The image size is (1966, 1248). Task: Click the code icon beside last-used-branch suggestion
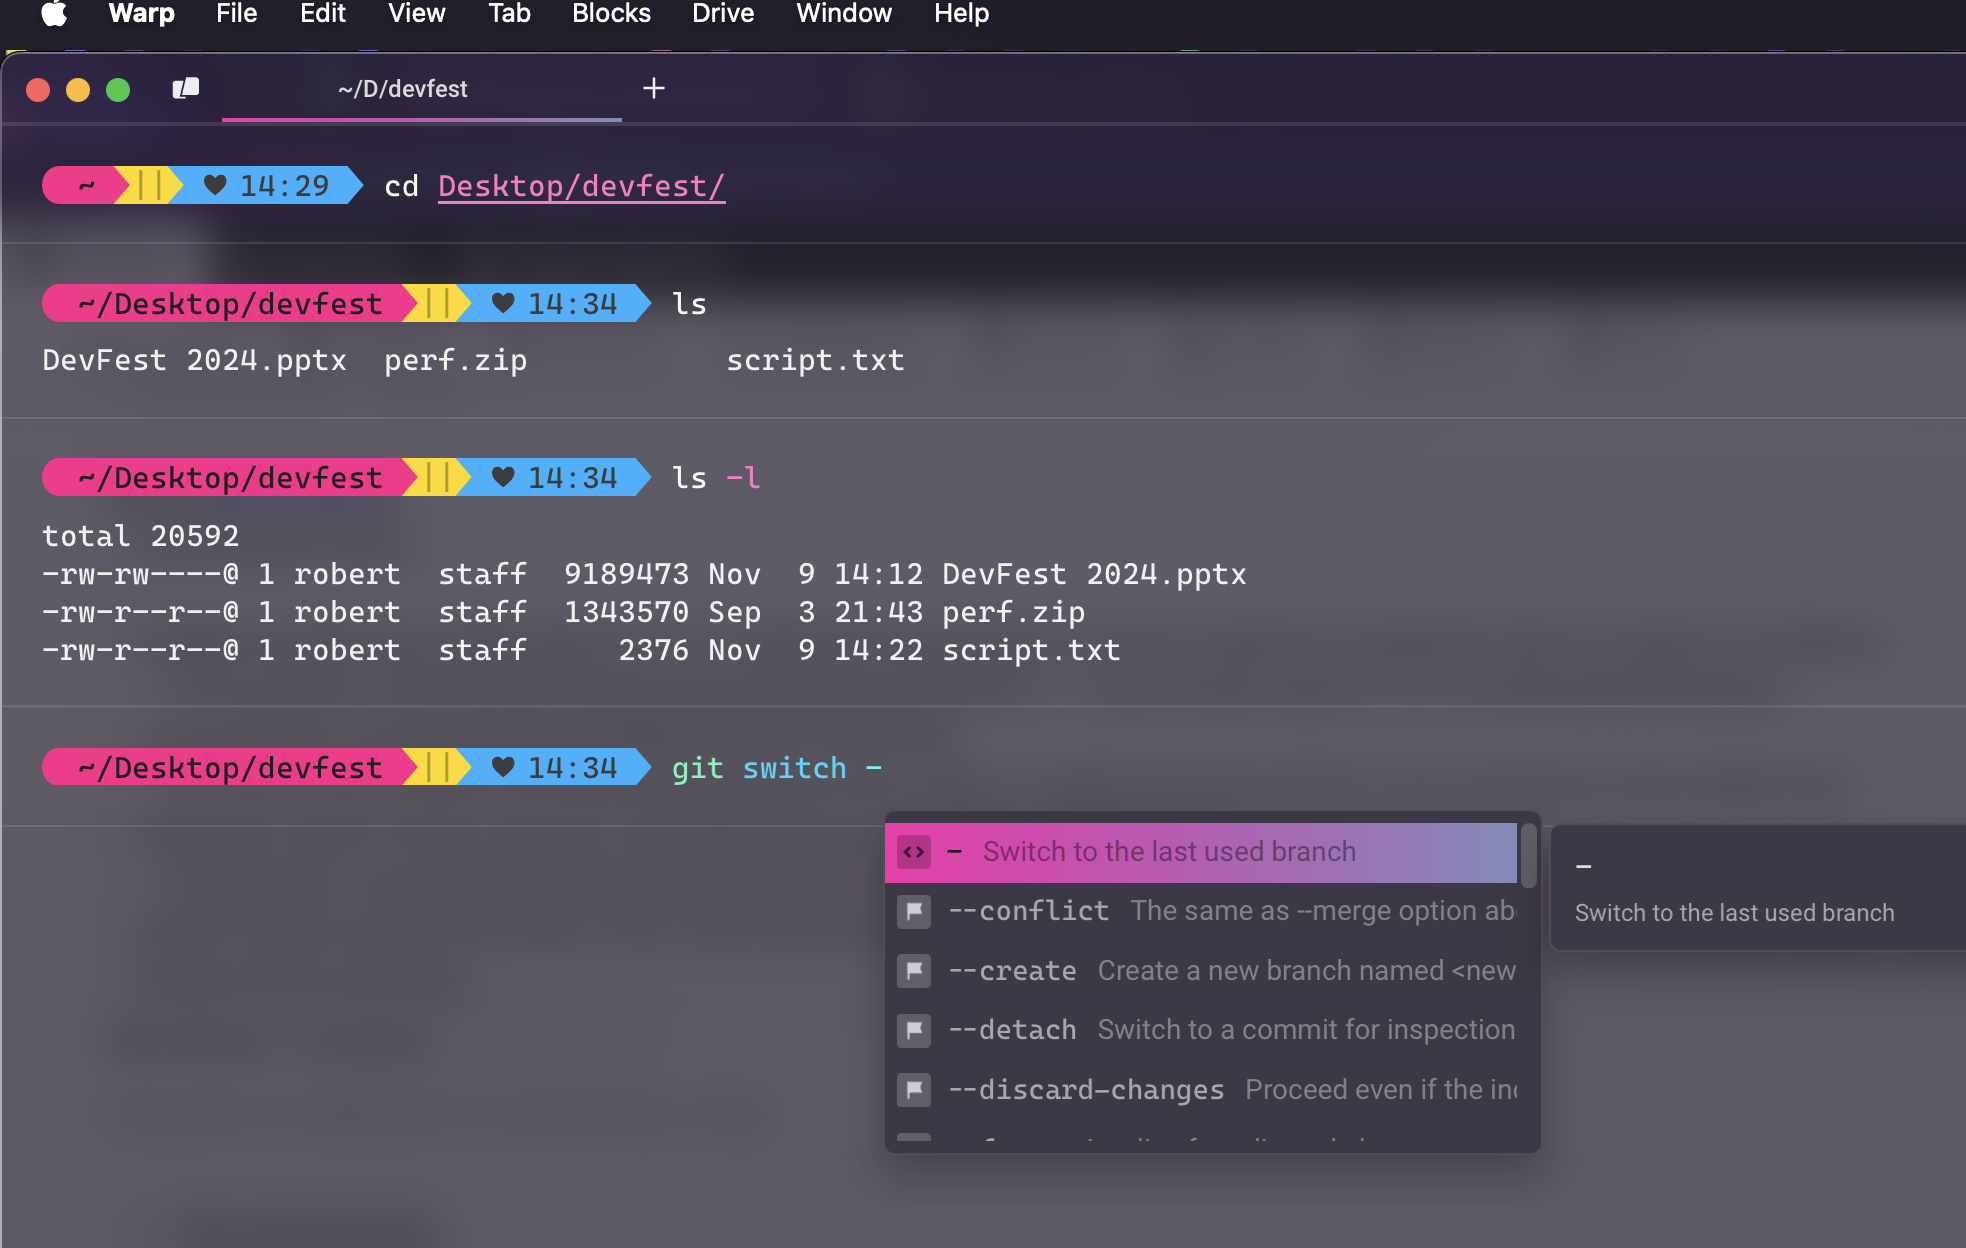[x=914, y=852]
